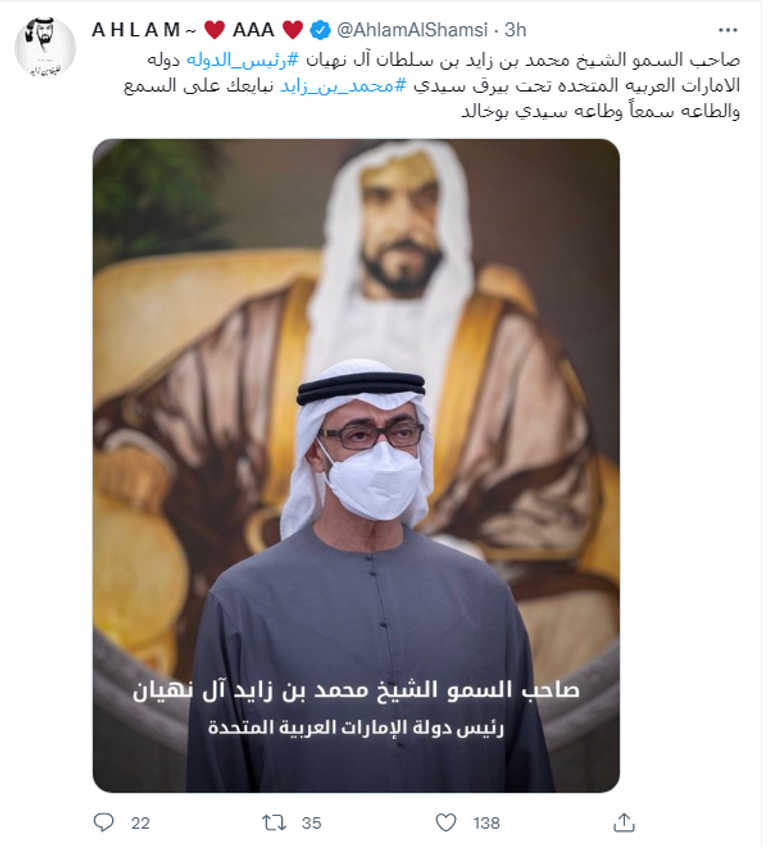The width and height of the screenshot is (768, 847).
Task: Like the tweet with the heart icon
Action: 446,823
